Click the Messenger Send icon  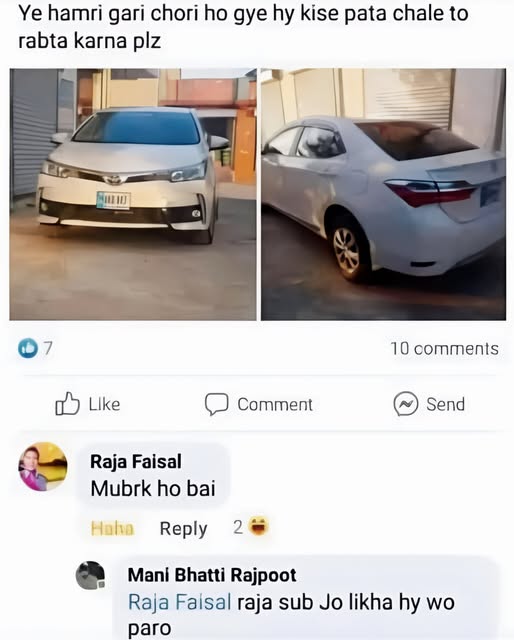(405, 404)
